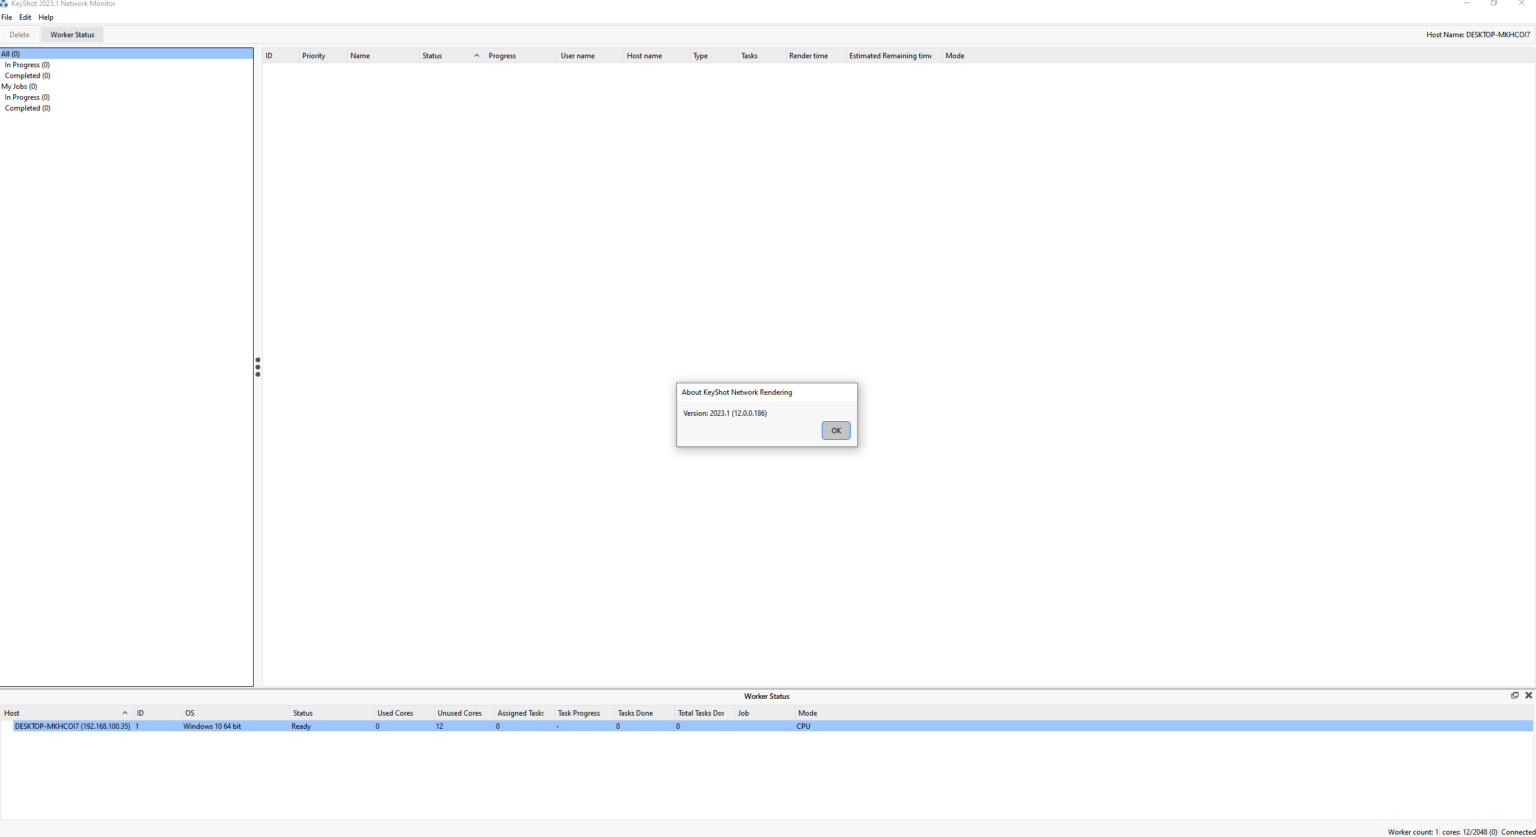Sort workers by the Host column header
The image size is (1536, 837).
pos(66,713)
